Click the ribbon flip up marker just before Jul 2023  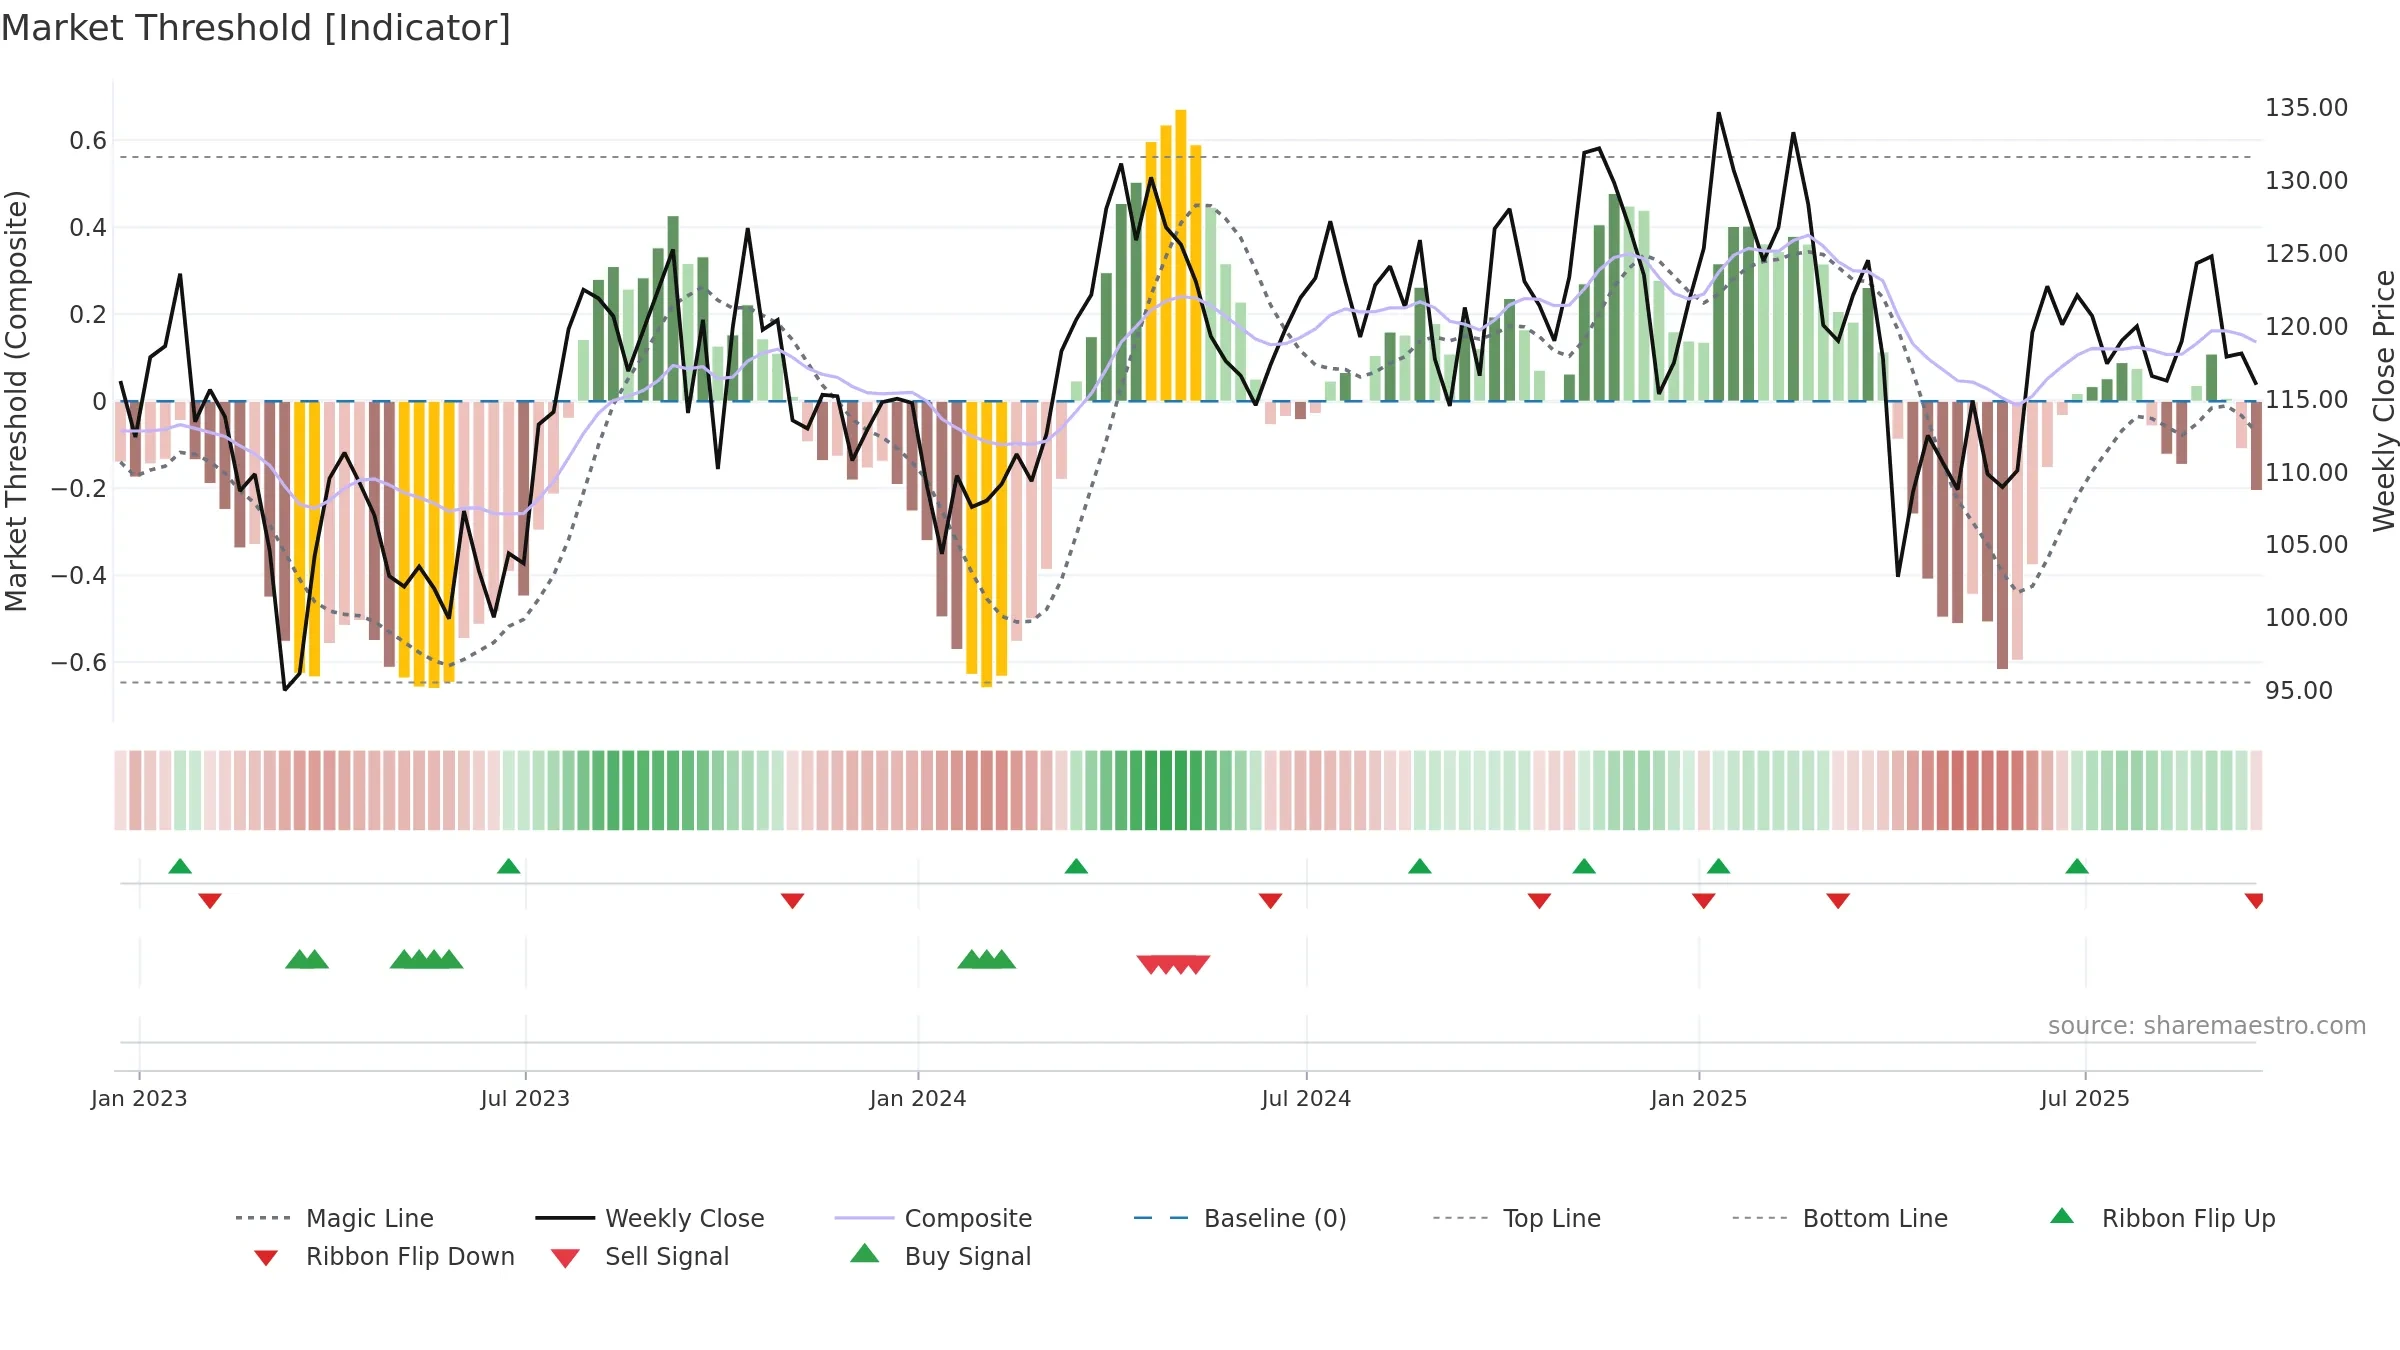click(x=508, y=866)
